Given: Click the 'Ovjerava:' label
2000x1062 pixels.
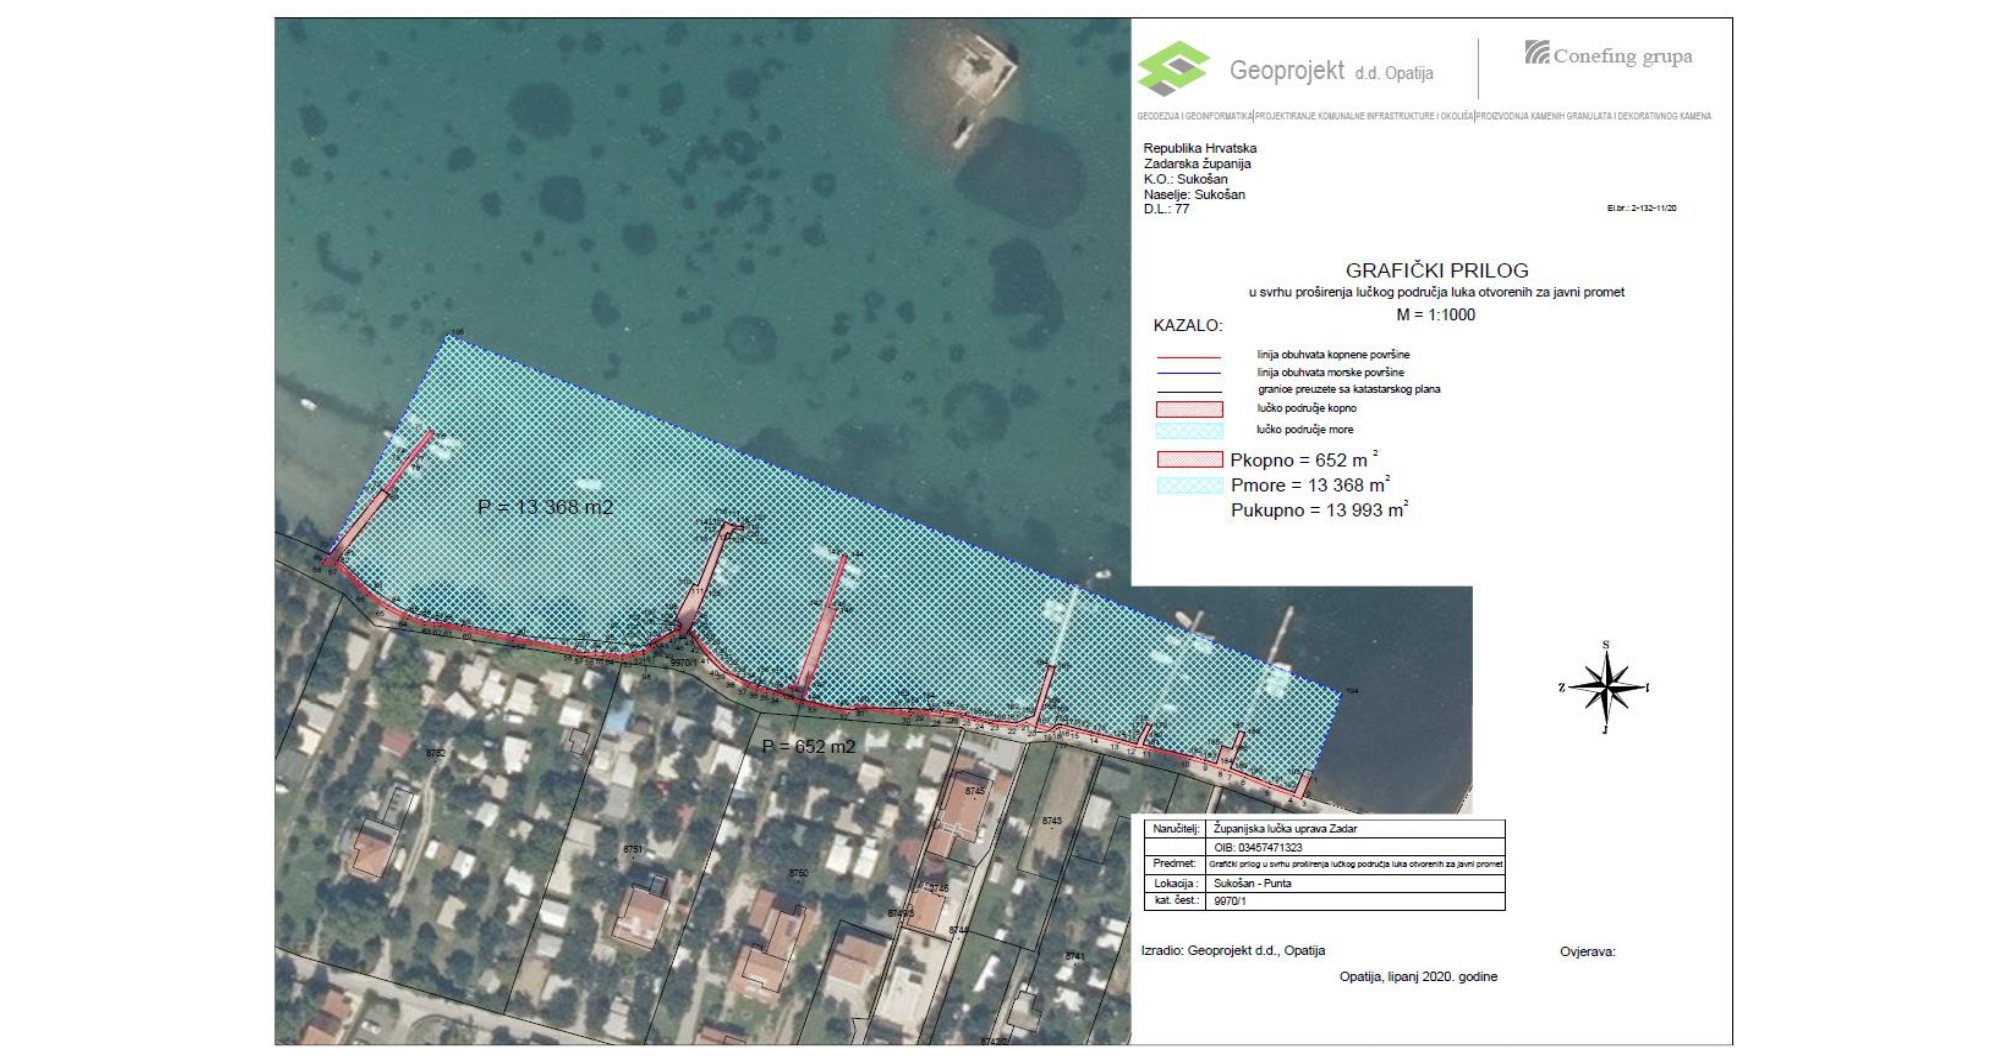Looking at the screenshot, I should [1588, 952].
